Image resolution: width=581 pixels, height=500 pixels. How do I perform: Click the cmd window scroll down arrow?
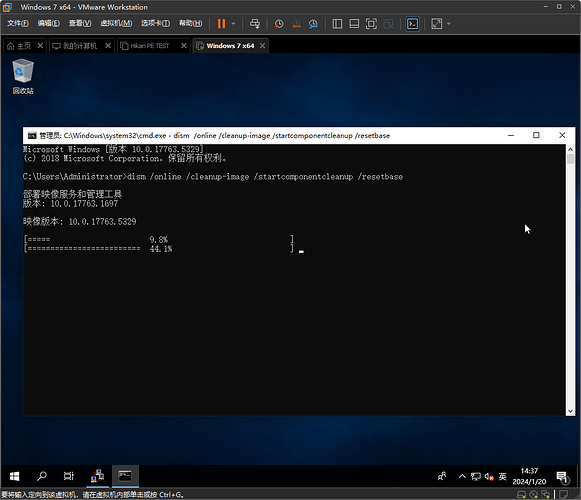[570, 411]
